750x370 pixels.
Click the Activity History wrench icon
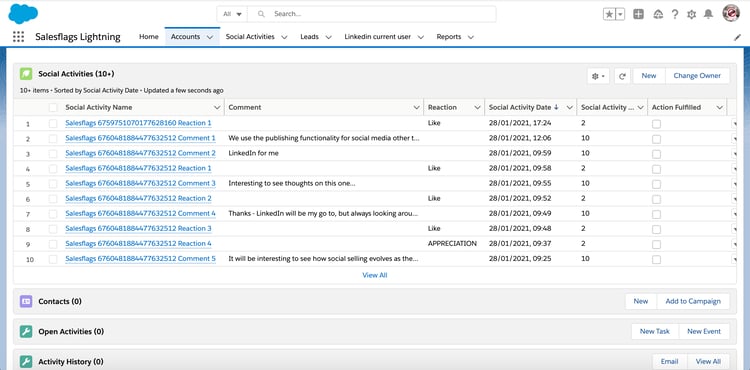pyautogui.click(x=26, y=361)
